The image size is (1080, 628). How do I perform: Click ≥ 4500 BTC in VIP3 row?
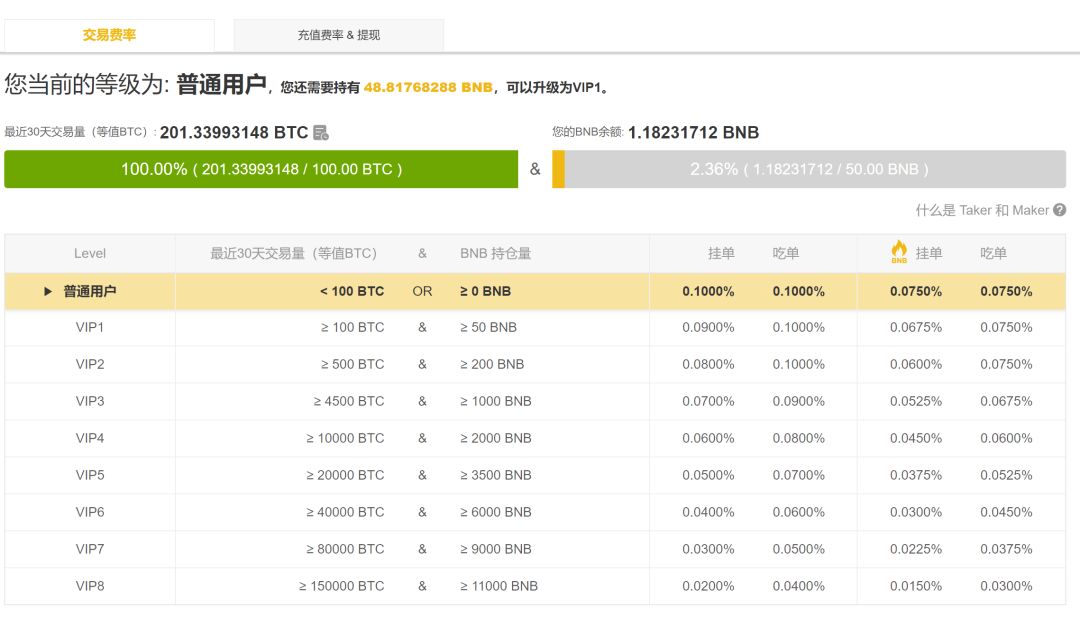pos(349,401)
